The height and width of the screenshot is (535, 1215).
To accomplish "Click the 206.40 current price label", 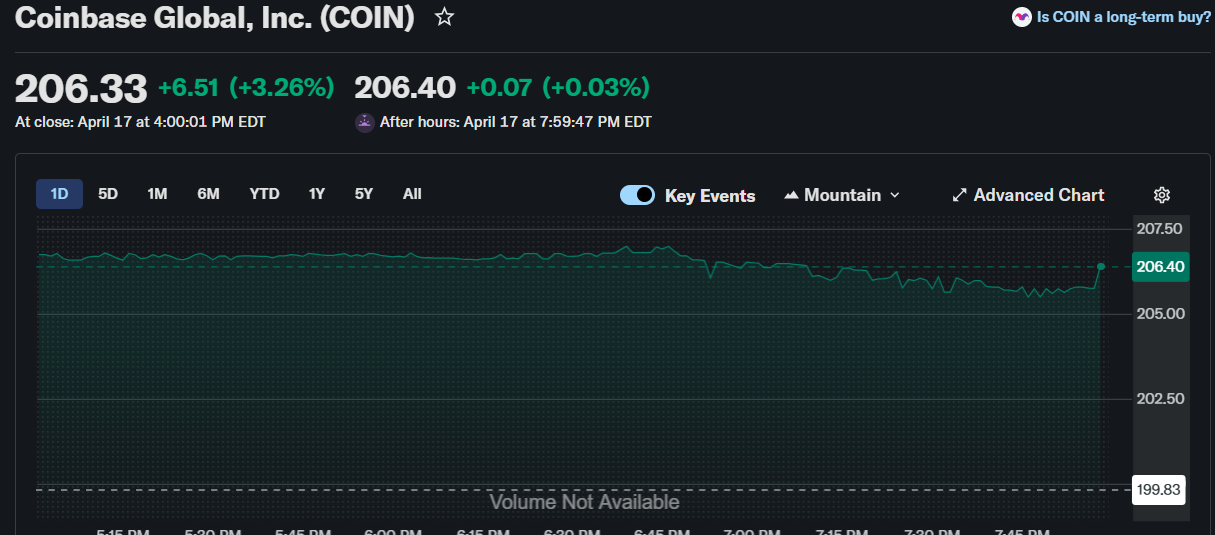I will (1160, 267).
